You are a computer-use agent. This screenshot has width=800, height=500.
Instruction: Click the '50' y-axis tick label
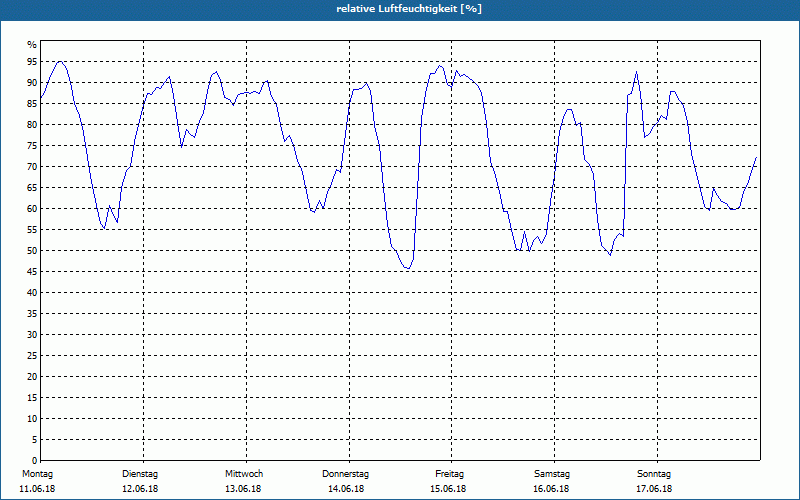click(32, 251)
